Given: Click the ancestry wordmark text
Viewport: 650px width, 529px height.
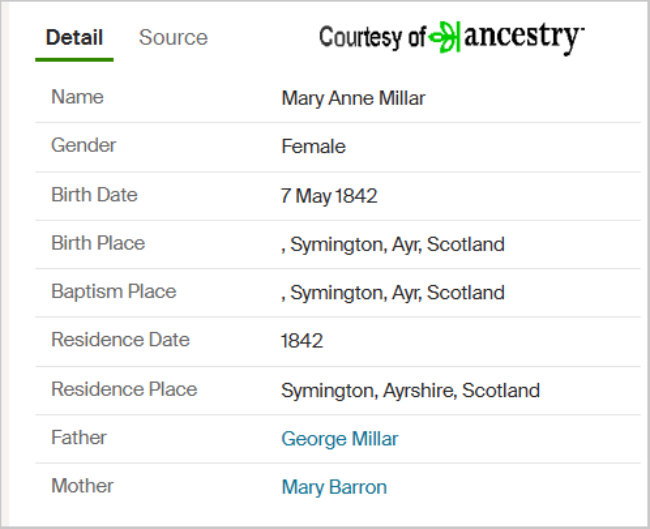Looking at the screenshot, I should (524, 38).
